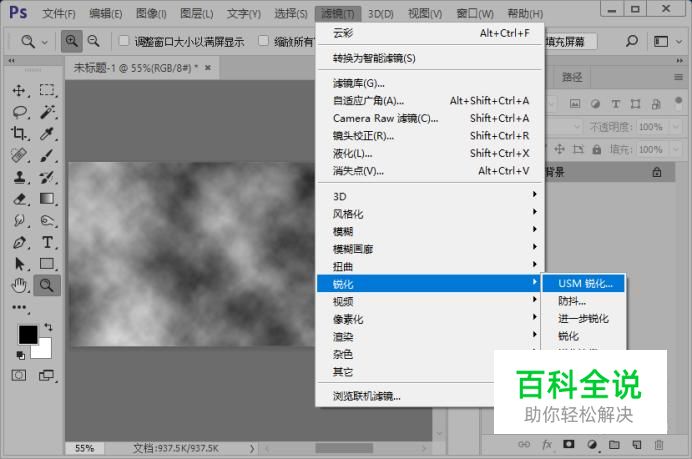692x459 pixels.
Task: Select the Spot Healing Brush tool
Action: (x=19, y=155)
